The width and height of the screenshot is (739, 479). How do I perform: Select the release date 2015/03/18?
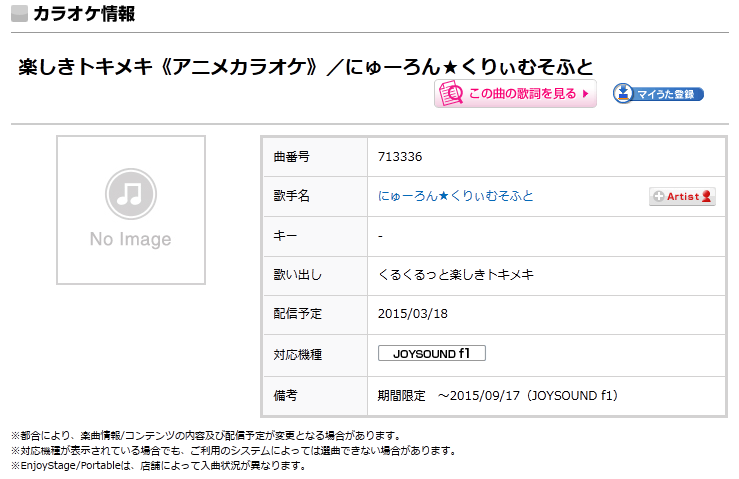pyautogui.click(x=412, y=314)
